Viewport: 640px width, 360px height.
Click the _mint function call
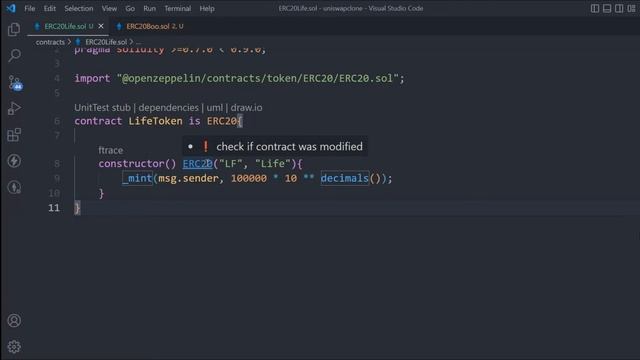pos(137,178)
